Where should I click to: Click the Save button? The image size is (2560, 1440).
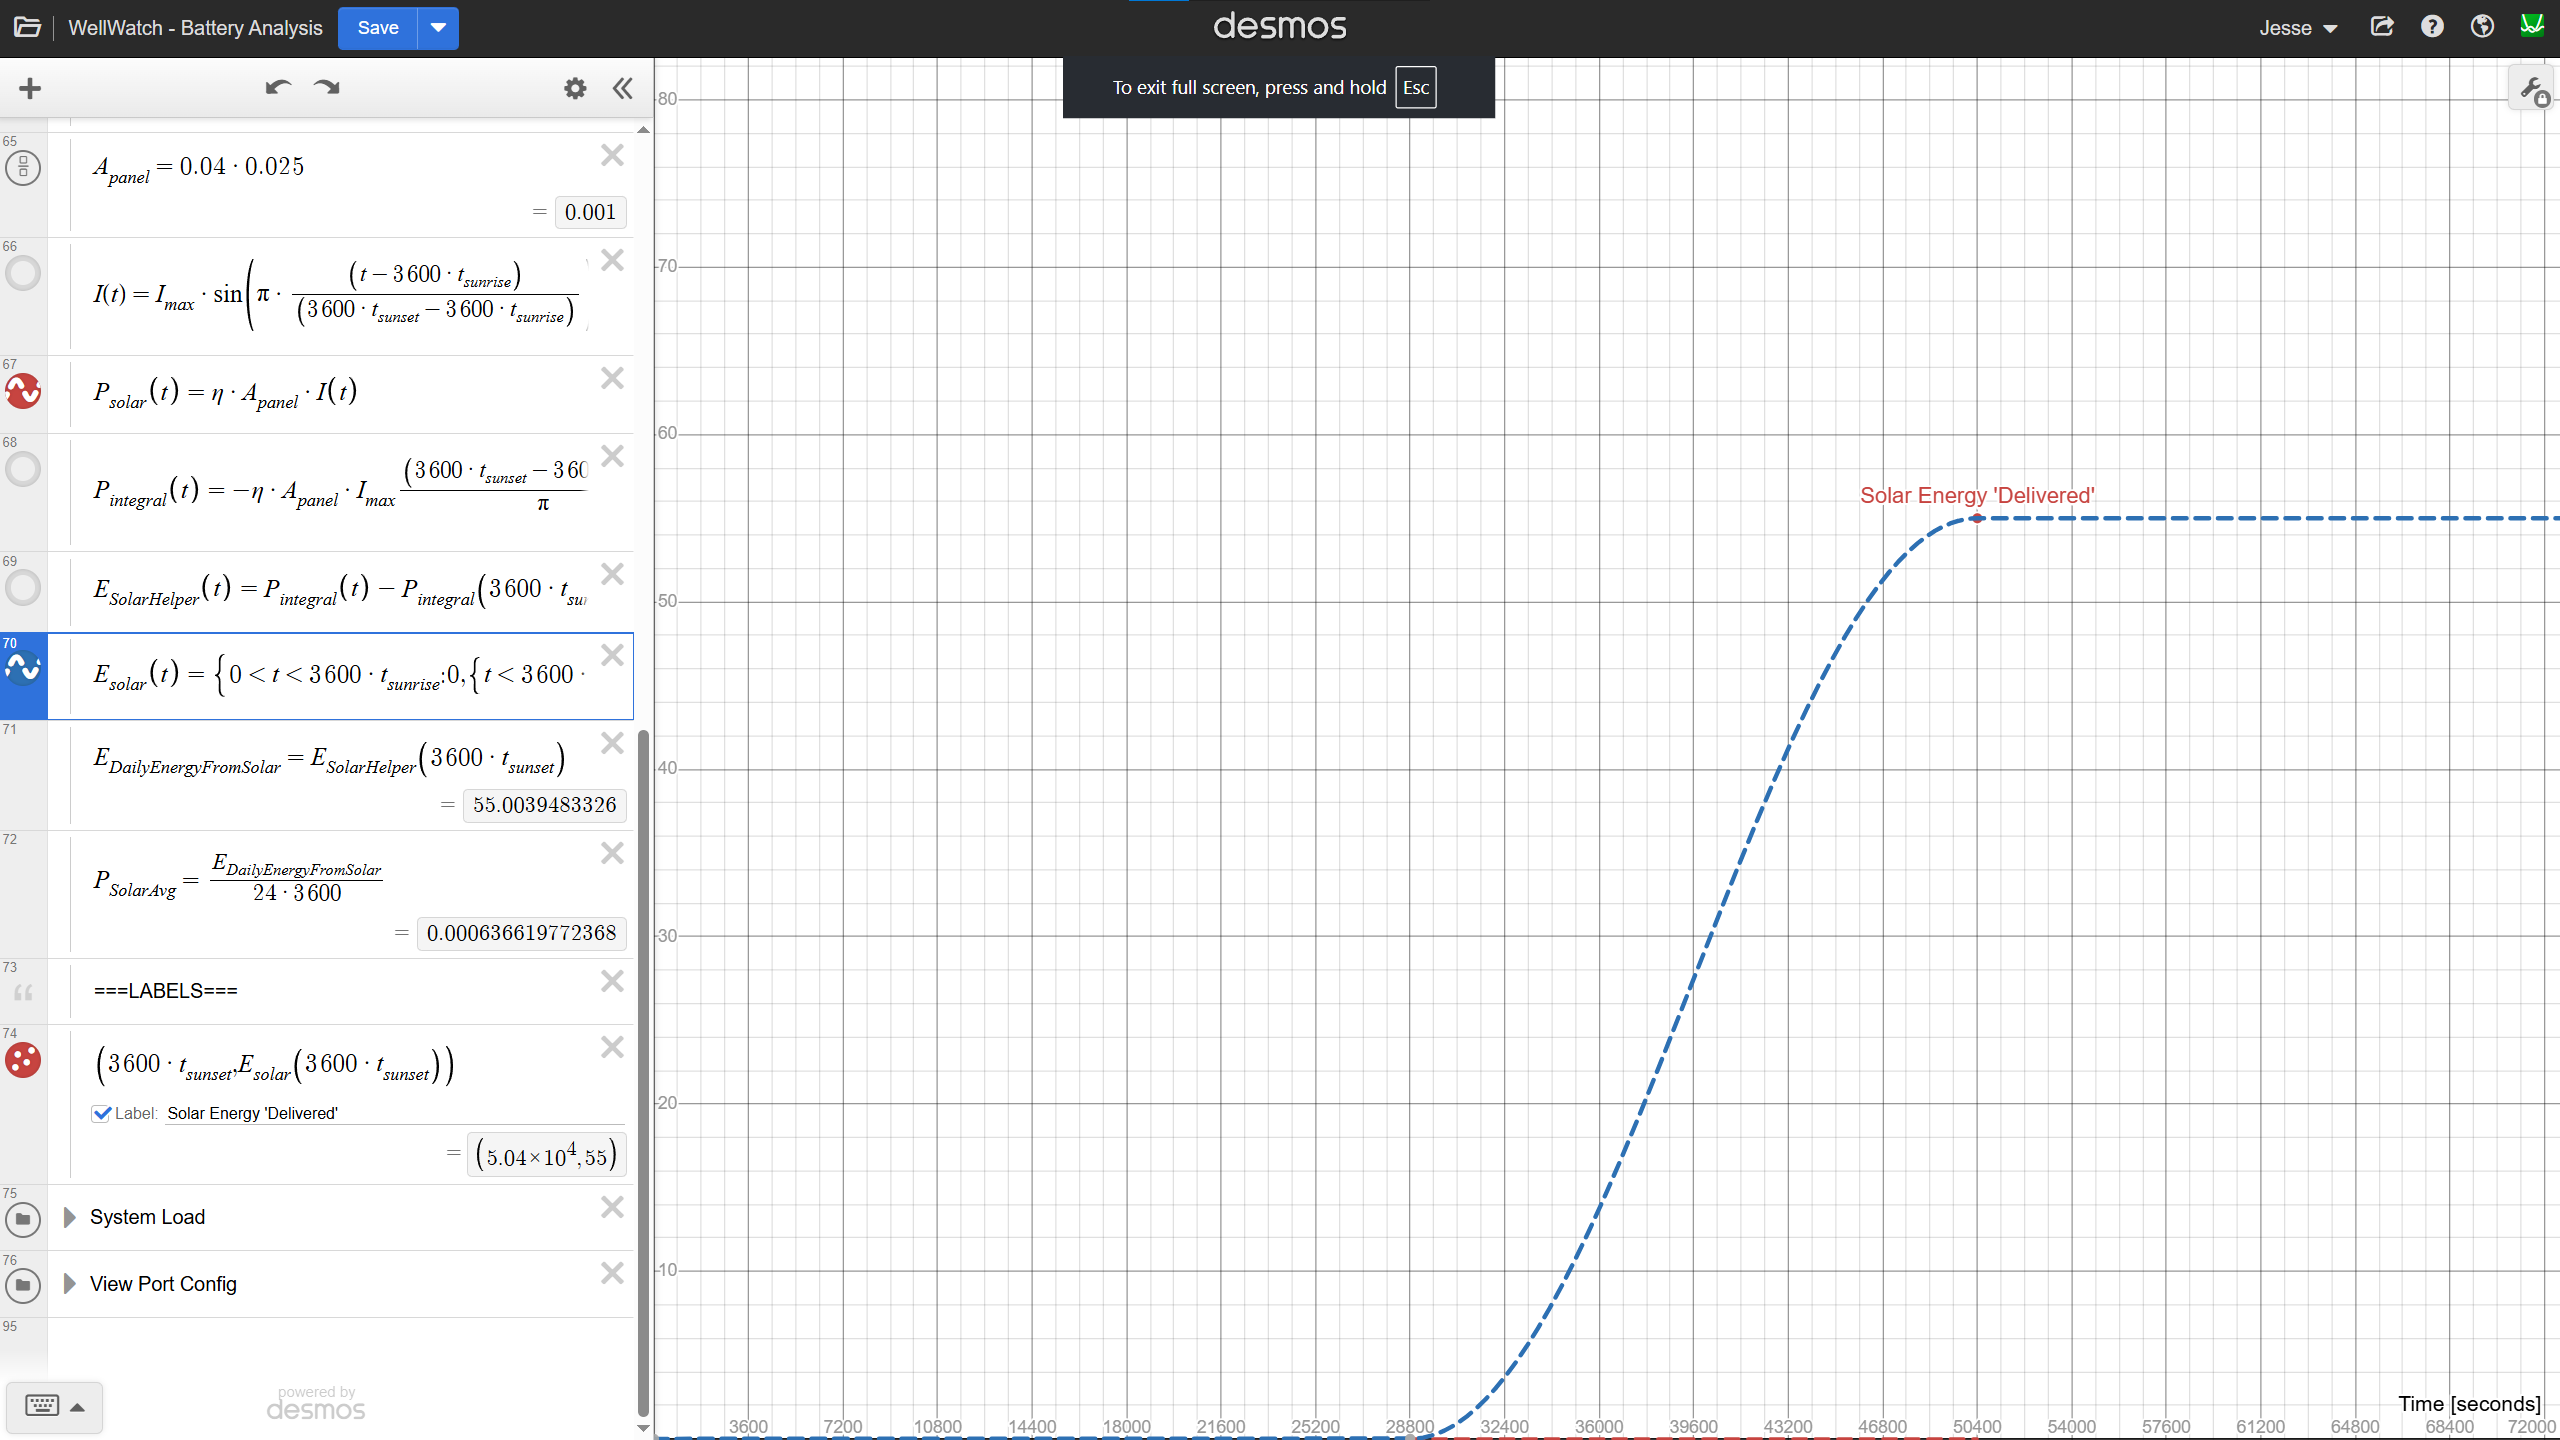coord(378,27)
